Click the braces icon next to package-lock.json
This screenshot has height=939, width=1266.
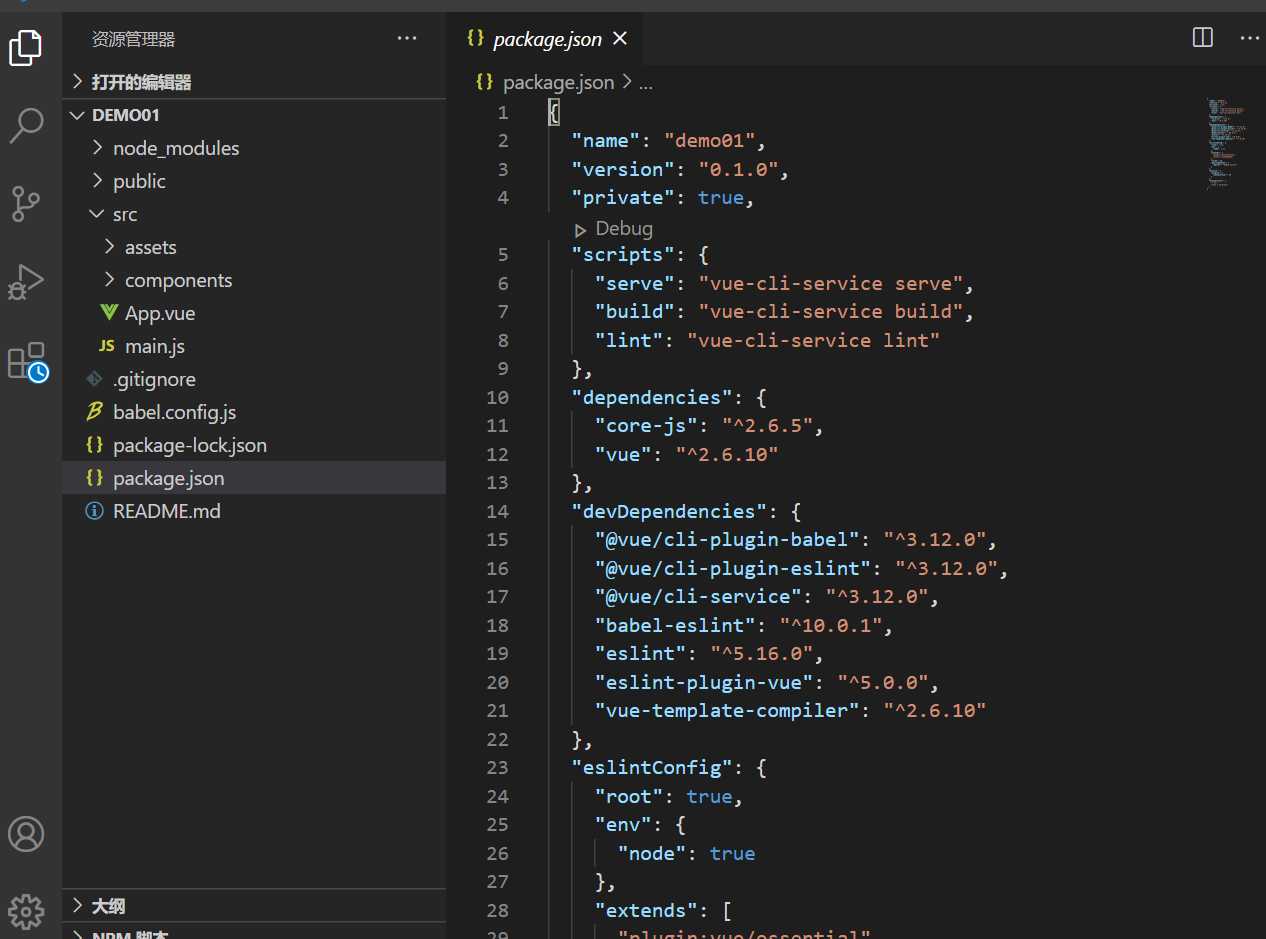point(95,445)
